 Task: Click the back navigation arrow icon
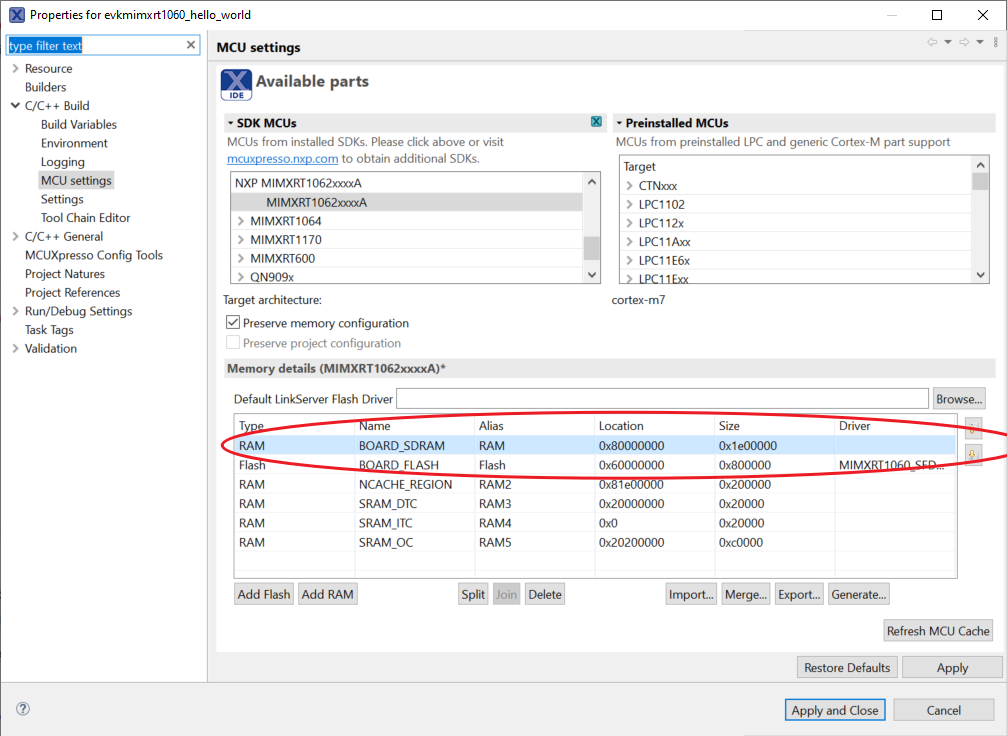pyautogui.click(x=932, y=42)
